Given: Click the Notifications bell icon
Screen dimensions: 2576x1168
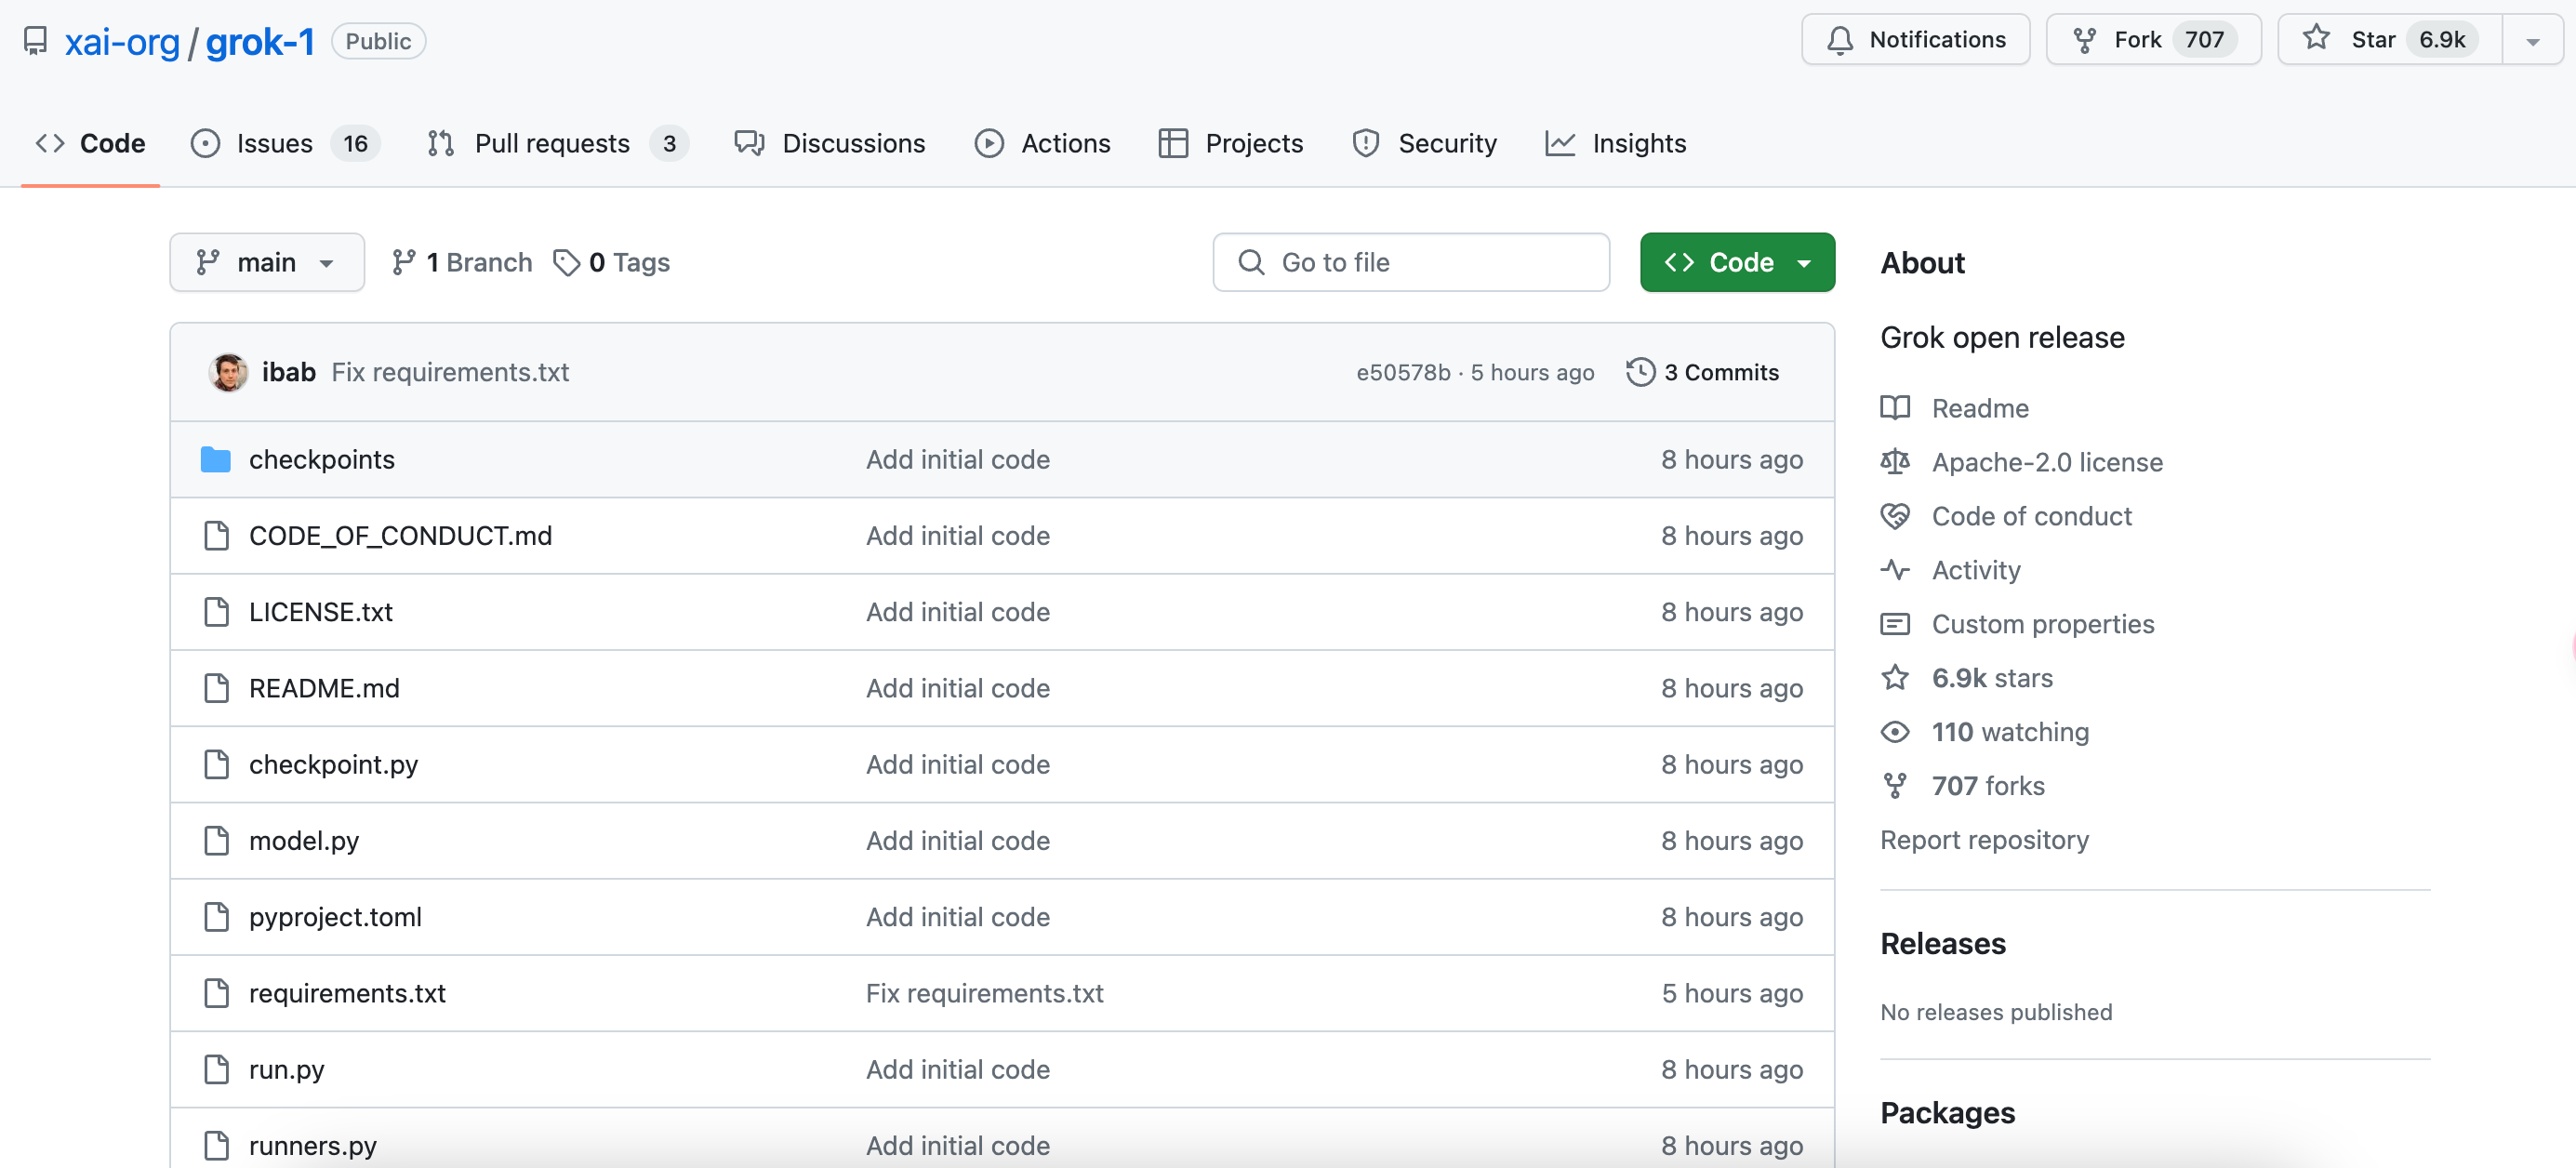Looking at the screenshot, I should pos(1840,40).
